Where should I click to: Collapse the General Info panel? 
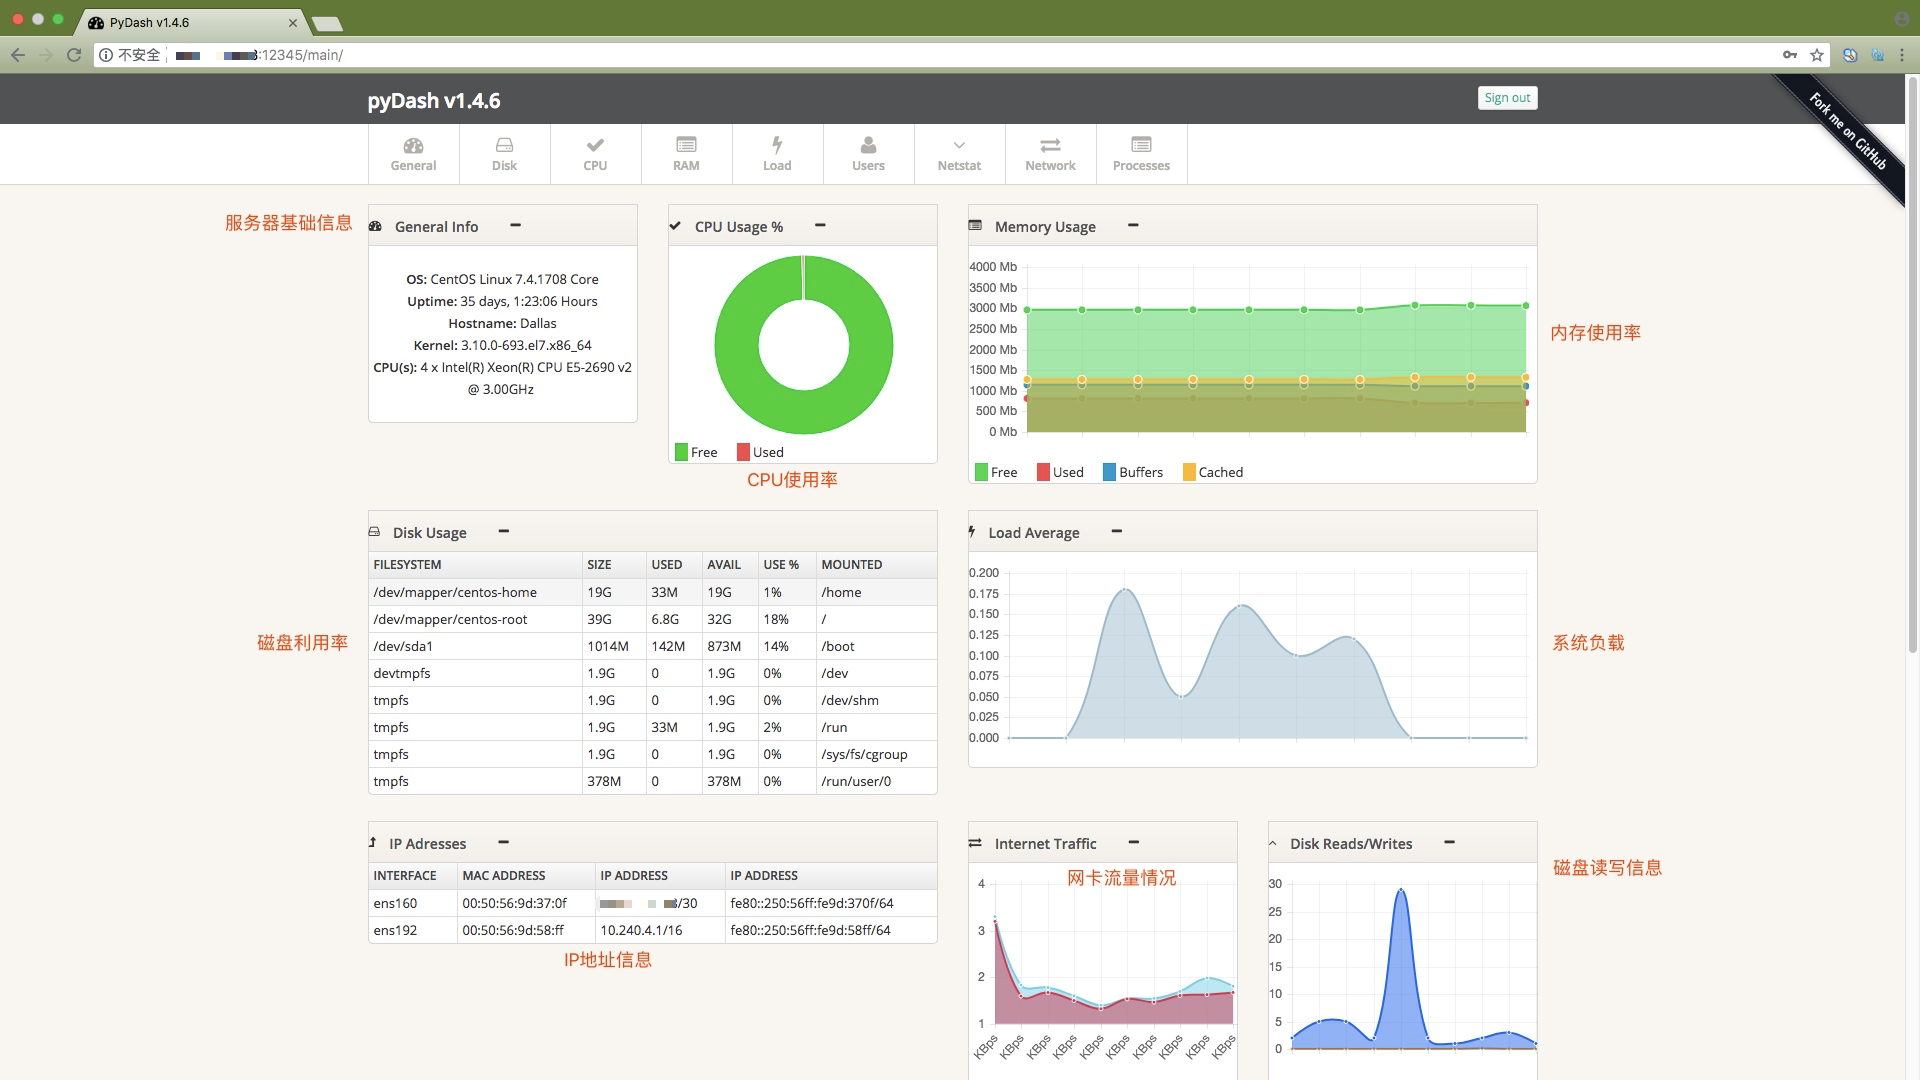[515, 225]
